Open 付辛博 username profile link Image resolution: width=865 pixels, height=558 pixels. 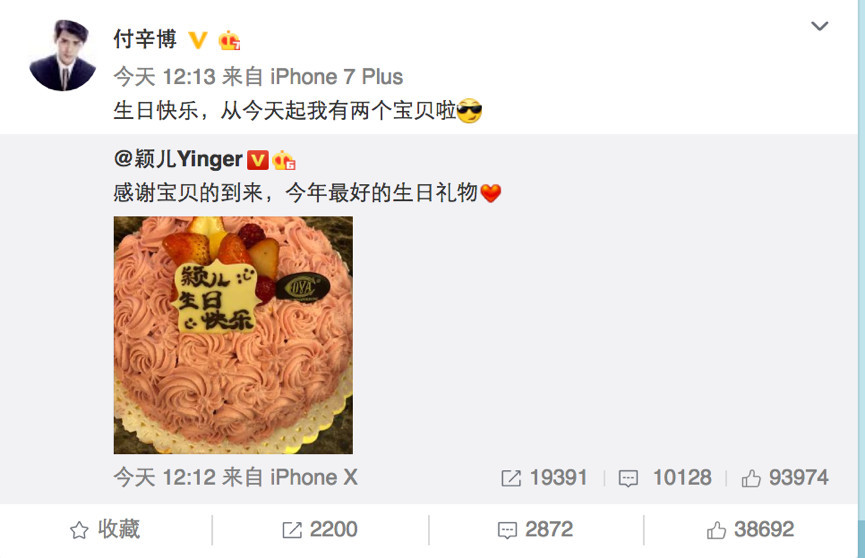(x=145, y=39)
